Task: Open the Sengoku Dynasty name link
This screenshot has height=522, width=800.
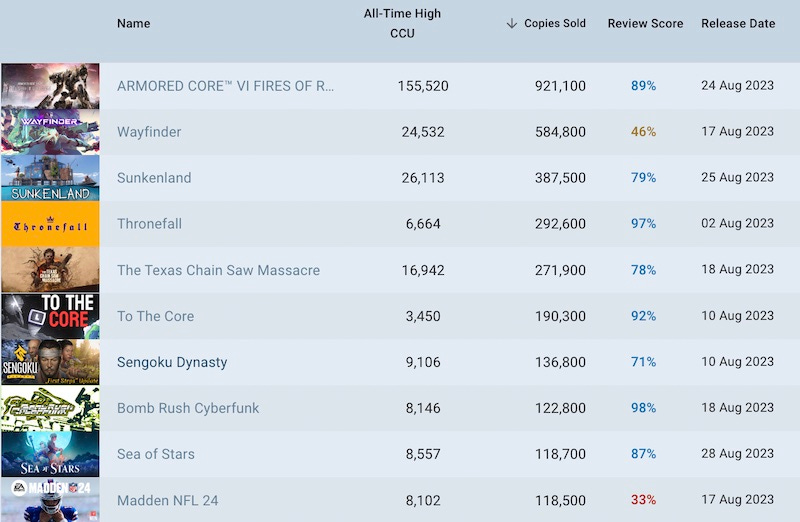Action: [x=172, y=362]
